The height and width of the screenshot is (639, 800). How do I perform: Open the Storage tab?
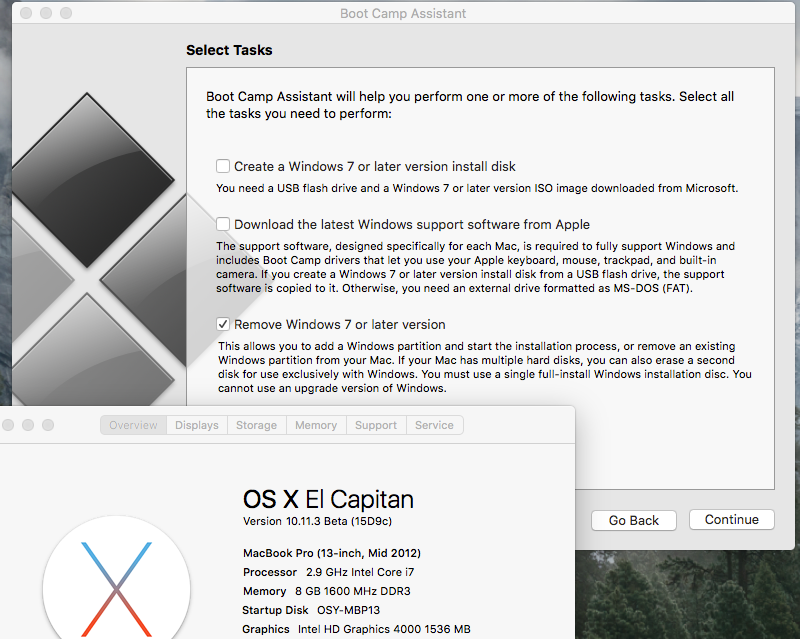pos(256,425)
